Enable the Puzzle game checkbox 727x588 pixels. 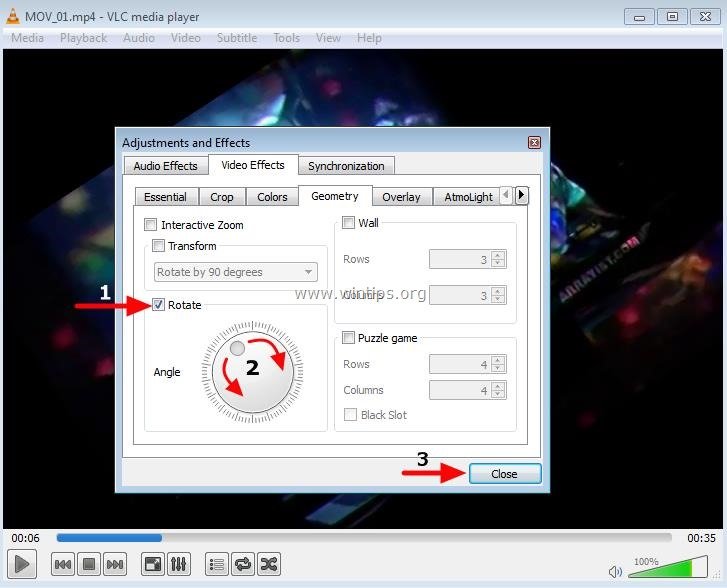(x=348, y=338)
